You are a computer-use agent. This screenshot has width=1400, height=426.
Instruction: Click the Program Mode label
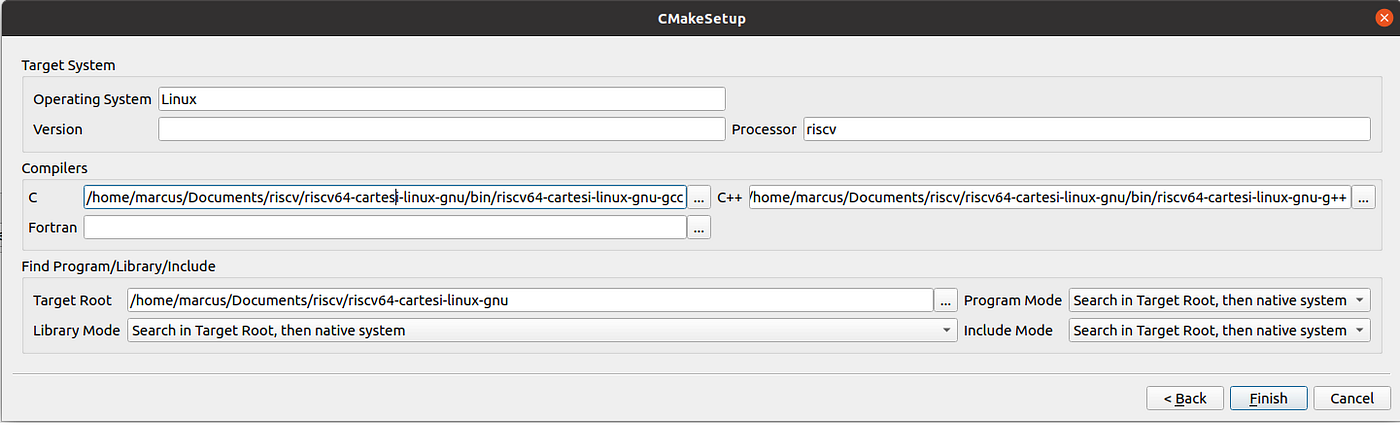[1013, 300]
